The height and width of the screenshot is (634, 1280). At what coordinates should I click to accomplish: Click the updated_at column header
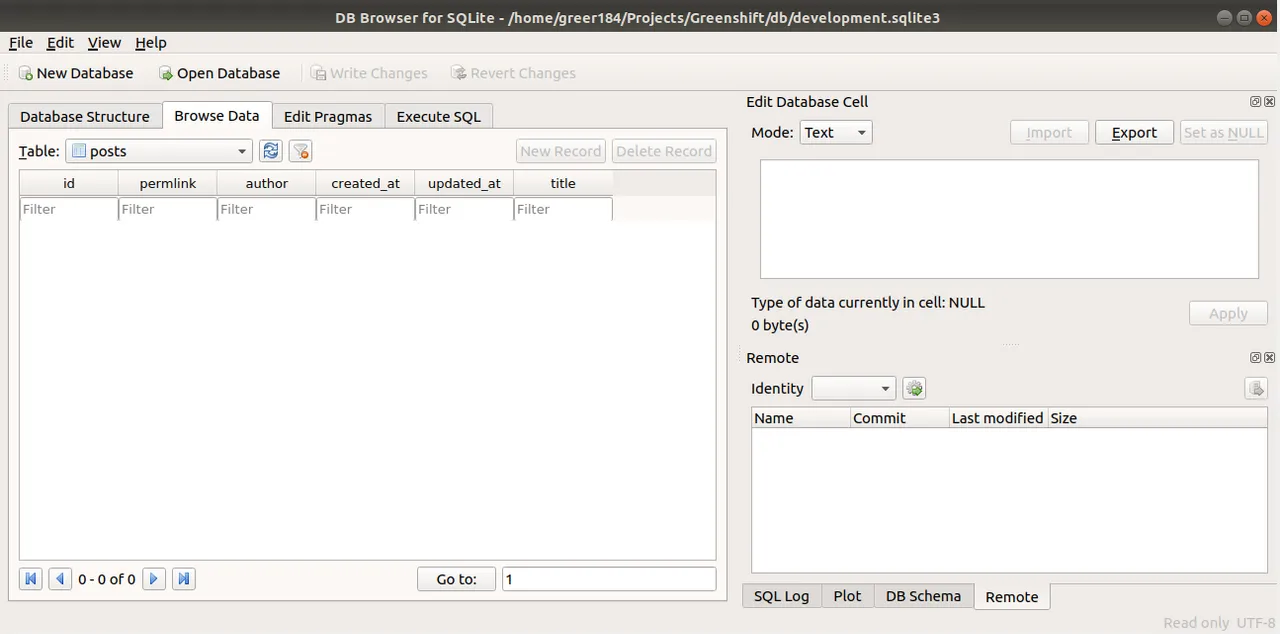pyautogui.click(x=464, y=183)
